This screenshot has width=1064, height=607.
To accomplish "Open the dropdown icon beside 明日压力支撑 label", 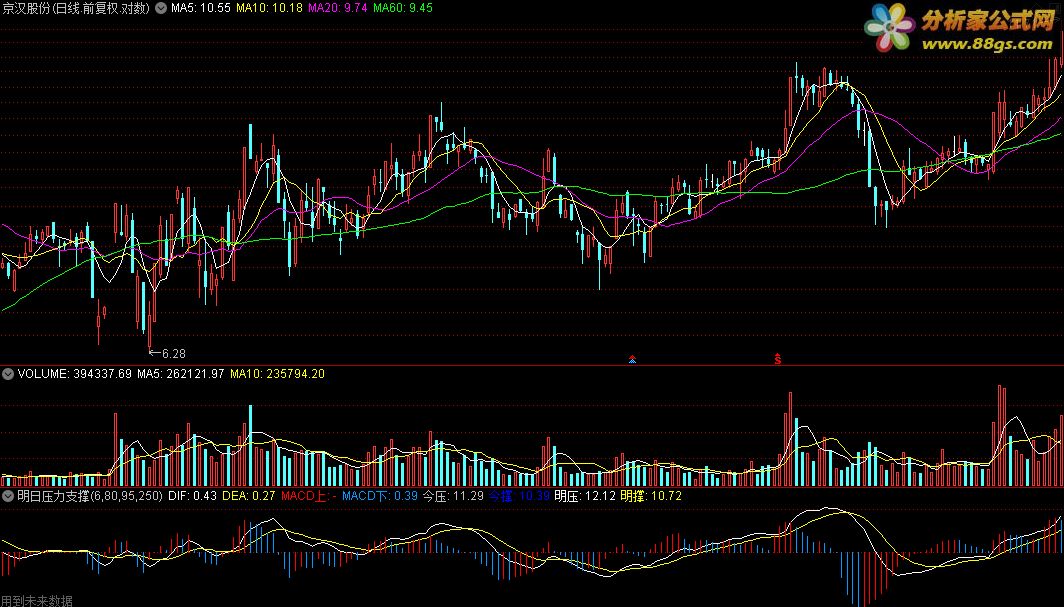I will click(8, 496).
